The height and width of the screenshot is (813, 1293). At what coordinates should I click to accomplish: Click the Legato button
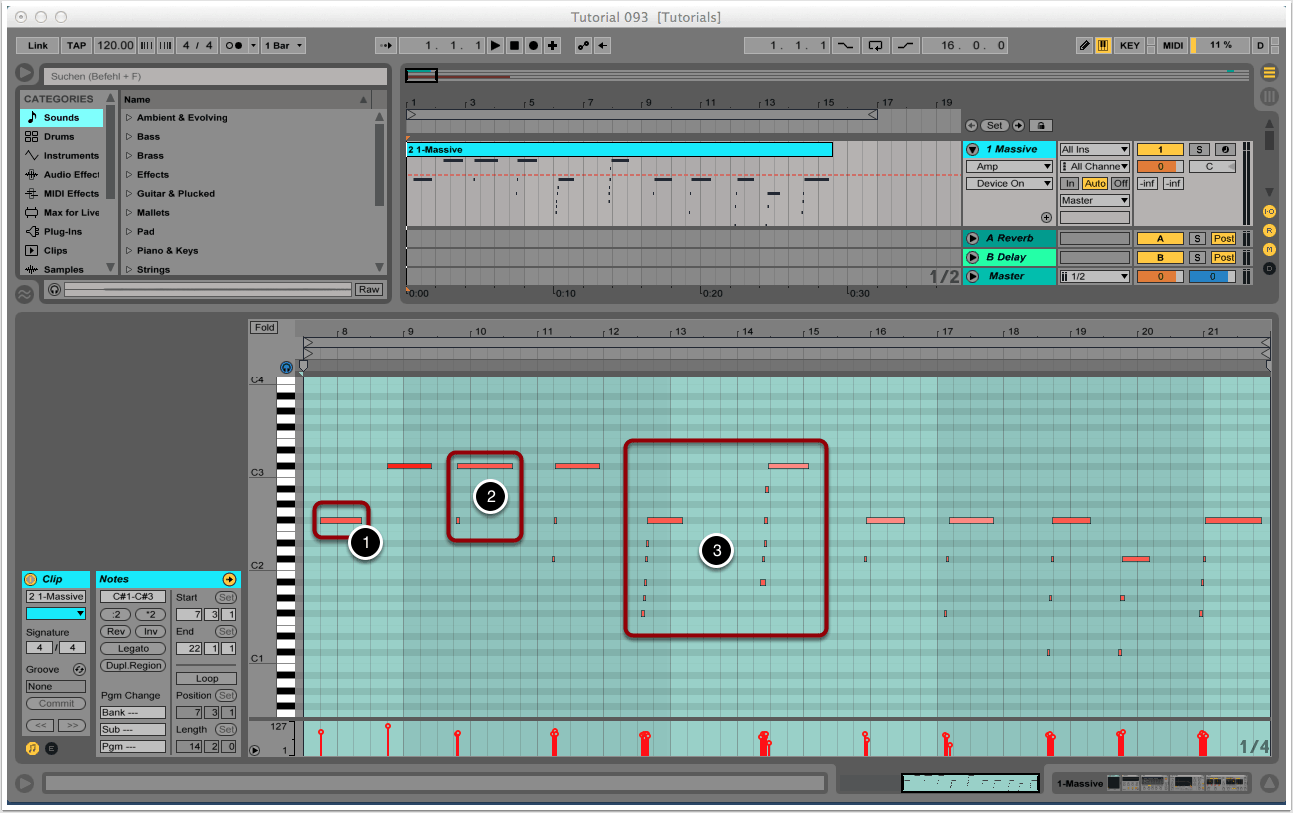click(x=132, y=648)
